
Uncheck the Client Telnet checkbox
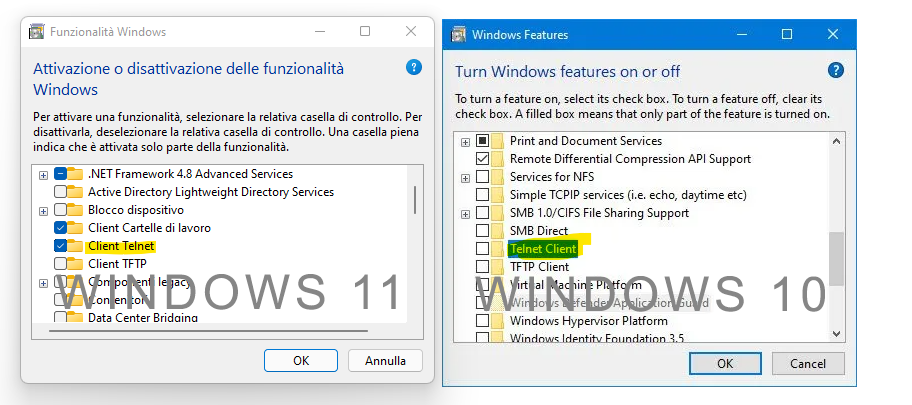pos(61,246)
